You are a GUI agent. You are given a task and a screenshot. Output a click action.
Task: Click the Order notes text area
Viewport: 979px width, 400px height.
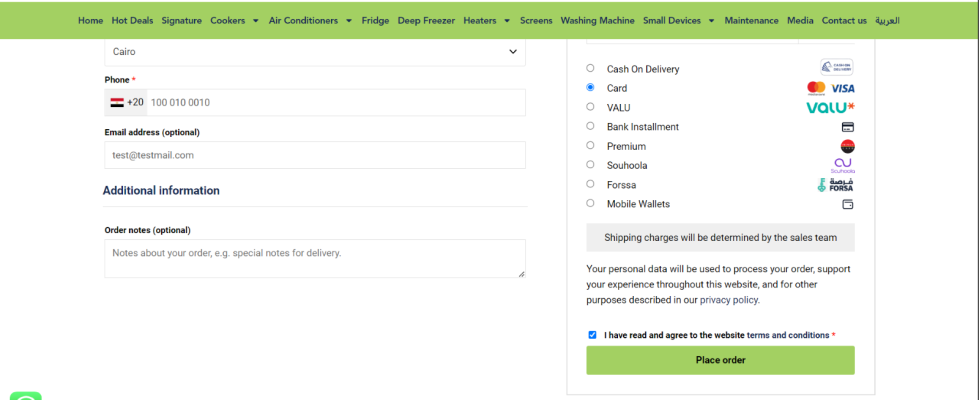[x=314, y=258]
